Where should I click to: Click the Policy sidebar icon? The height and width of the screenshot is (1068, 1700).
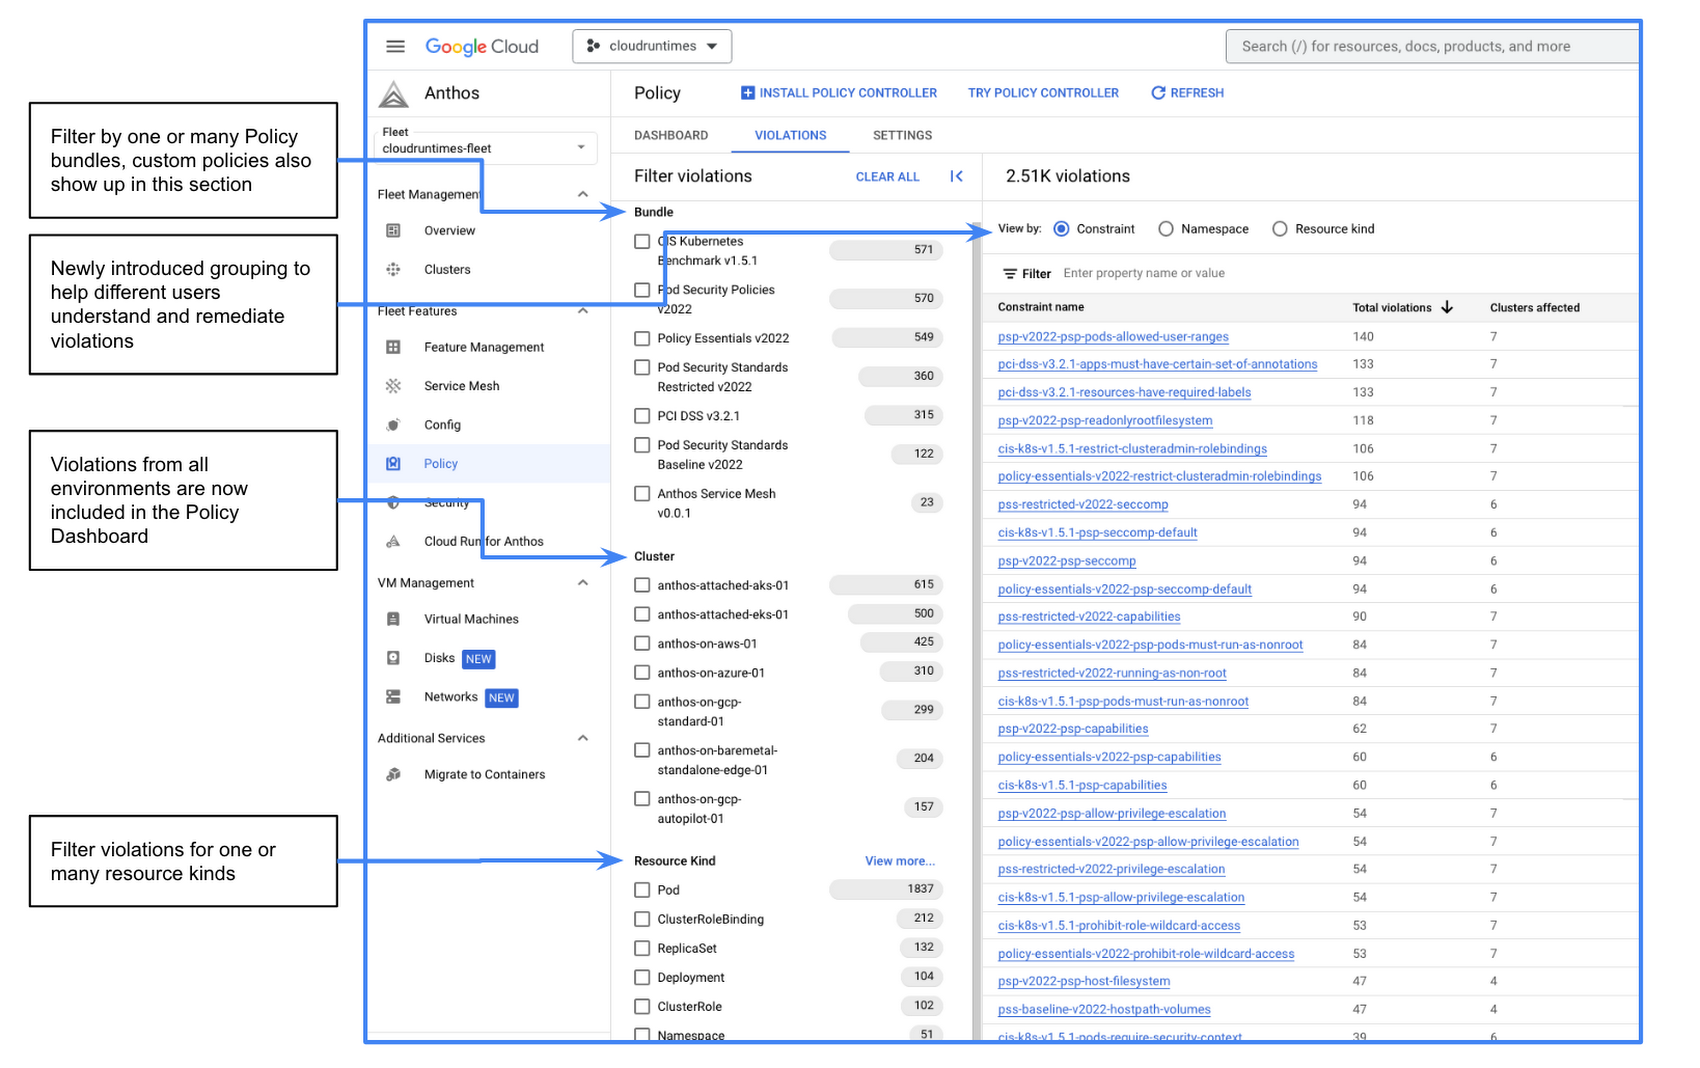pos(394,464)
